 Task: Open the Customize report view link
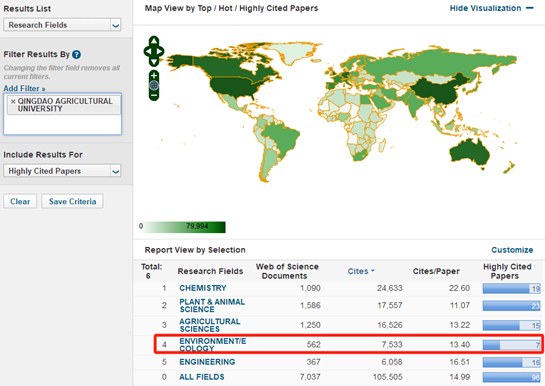click(512, 250)
